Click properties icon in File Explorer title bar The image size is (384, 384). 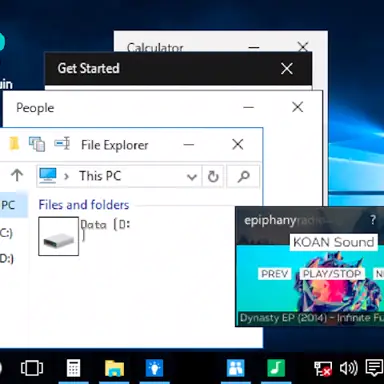(x=37, y=144)
